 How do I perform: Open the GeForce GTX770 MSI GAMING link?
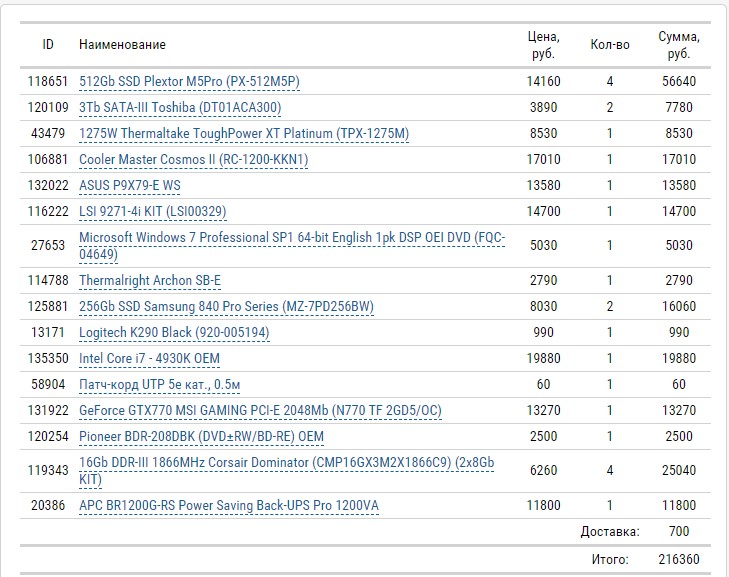click(x=260, y=411)
